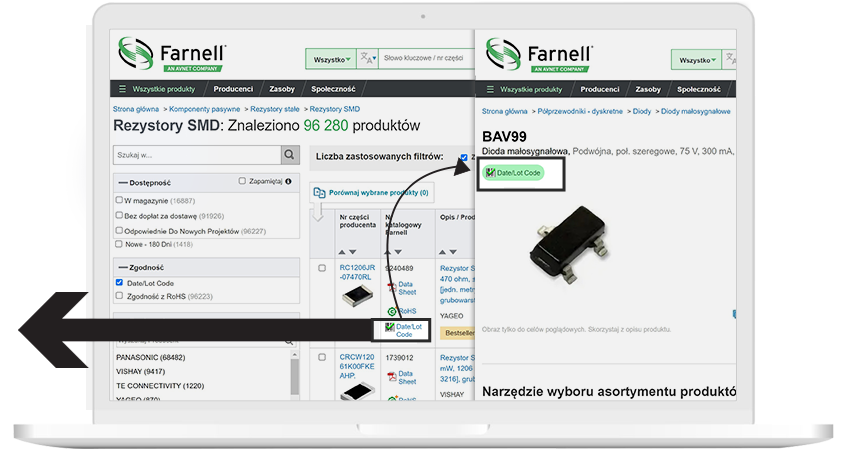Follow the 'Diody' breadcrumb link
The height and width of the screenshot is (454, 850).
pos(642,111)
